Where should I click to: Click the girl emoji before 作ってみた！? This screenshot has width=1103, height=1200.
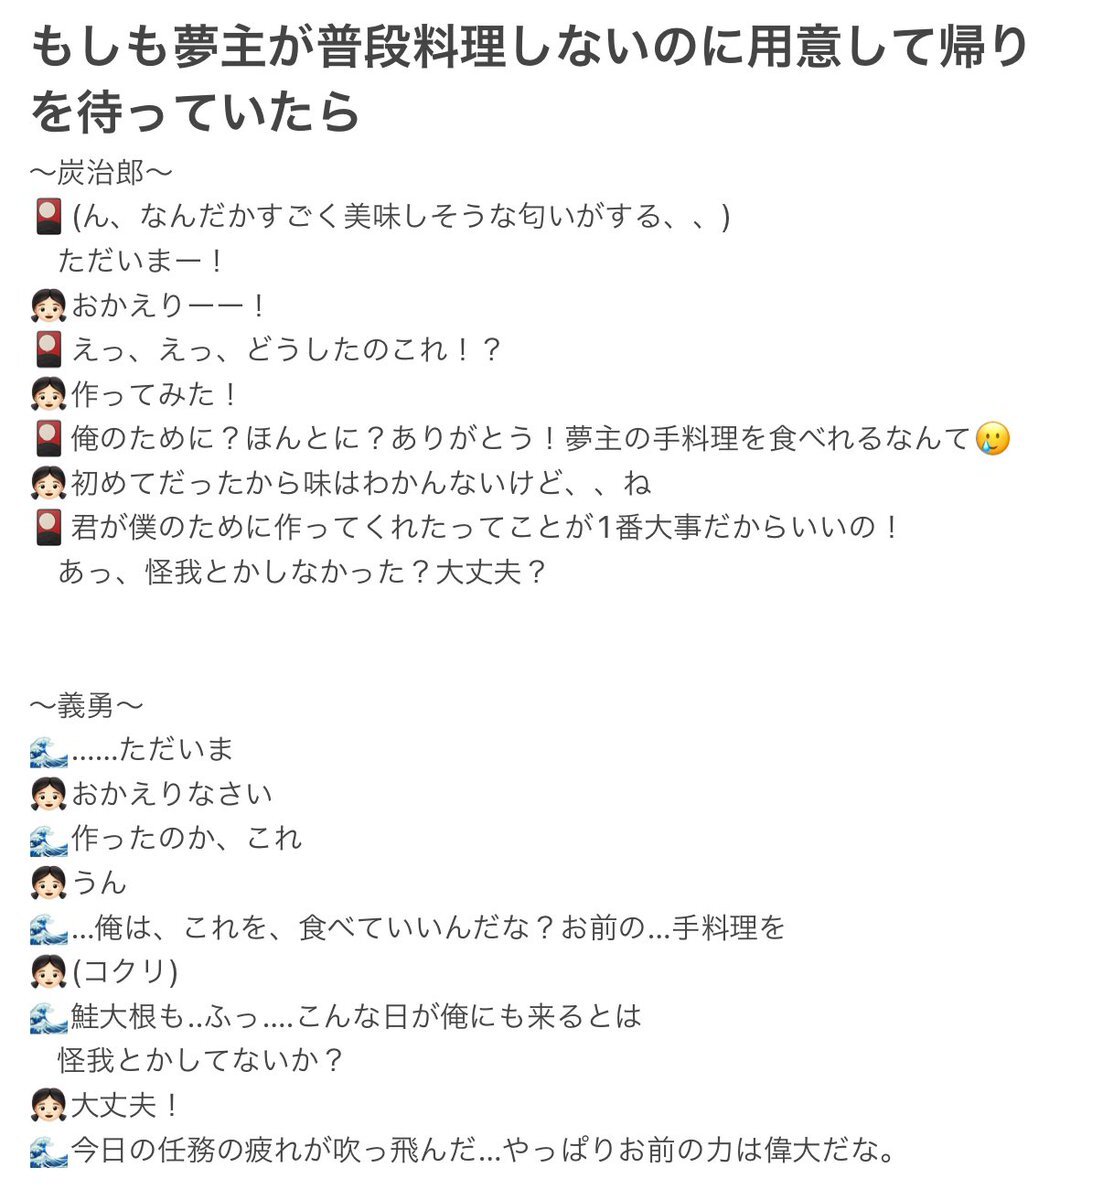point(48,394)
